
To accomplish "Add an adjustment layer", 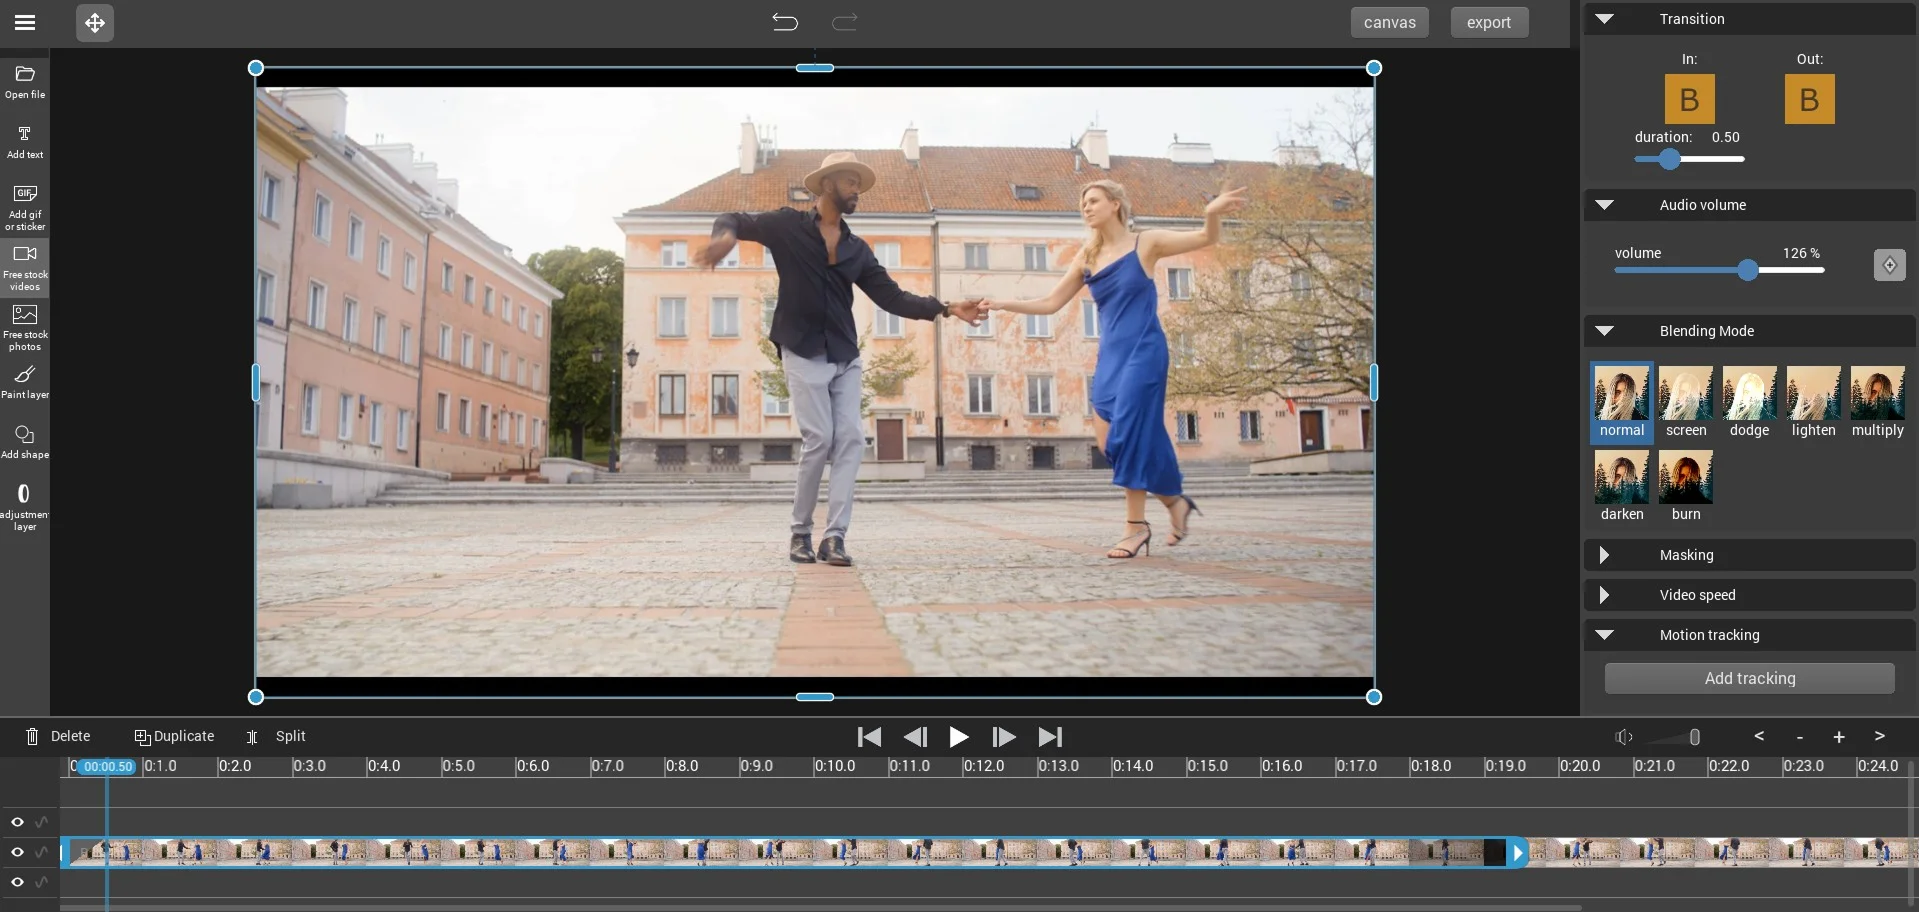I will click(25, 506).
